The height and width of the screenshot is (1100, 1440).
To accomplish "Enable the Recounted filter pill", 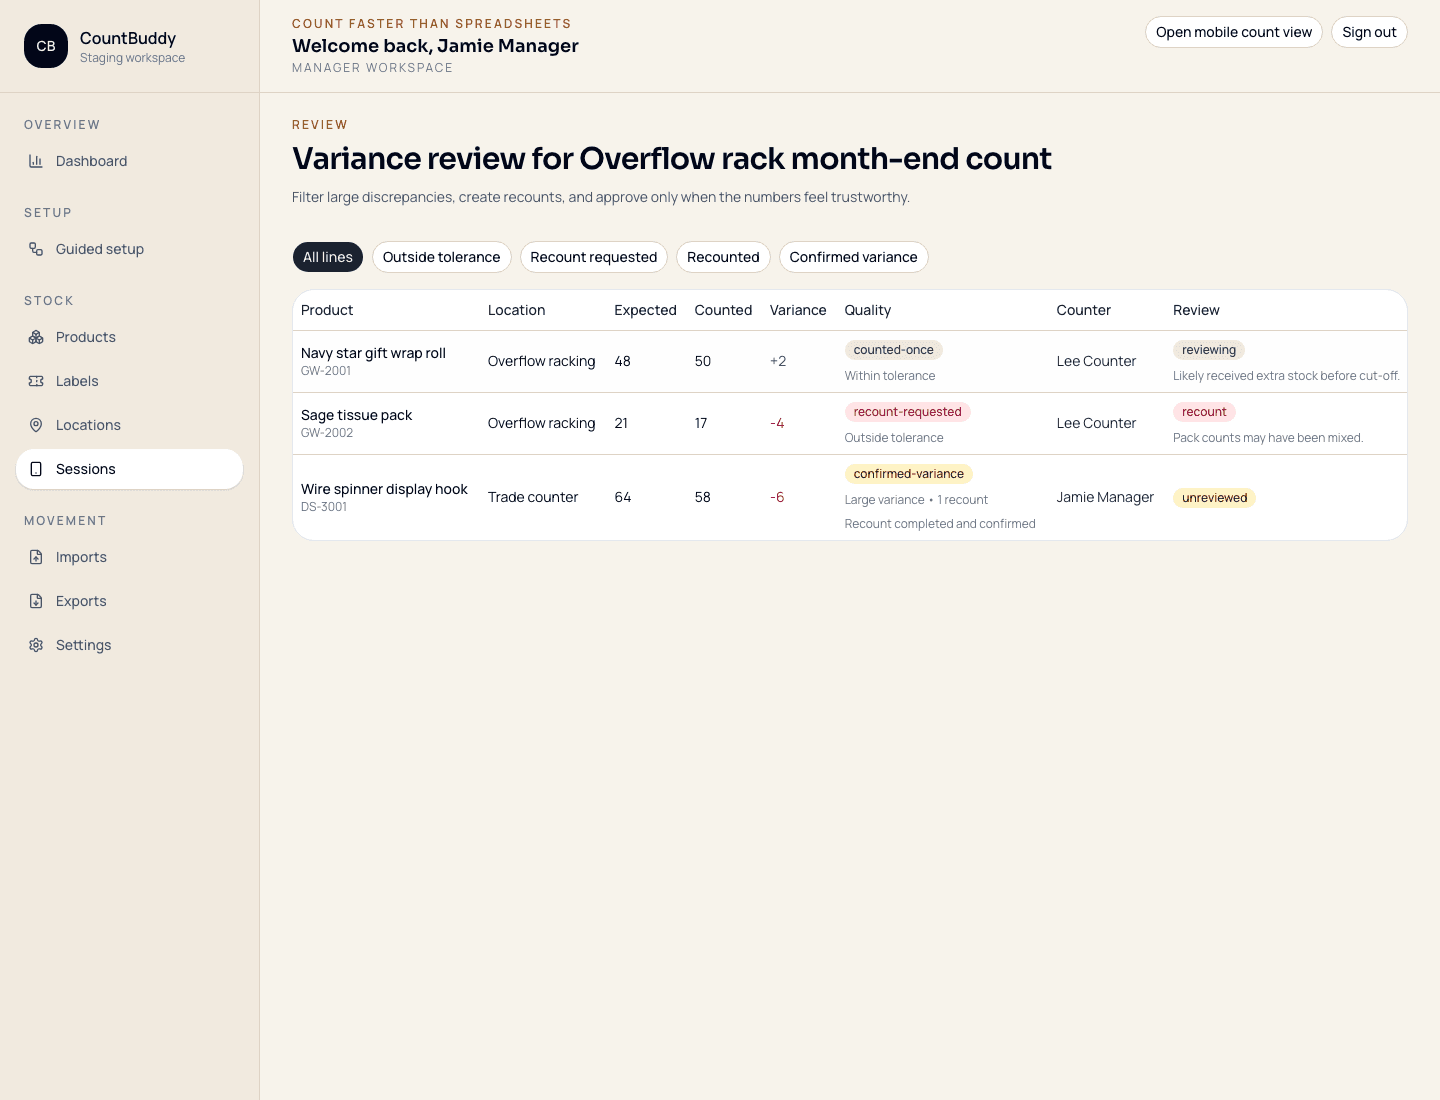I will tap(723, 257).
